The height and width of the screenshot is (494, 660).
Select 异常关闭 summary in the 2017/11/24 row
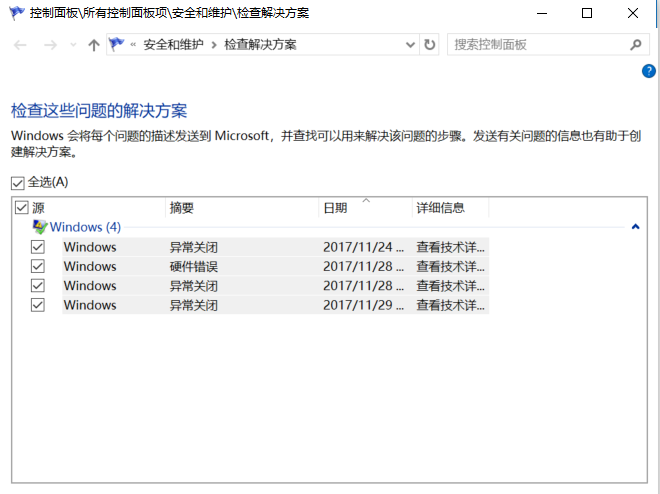(x=194, y=247)
